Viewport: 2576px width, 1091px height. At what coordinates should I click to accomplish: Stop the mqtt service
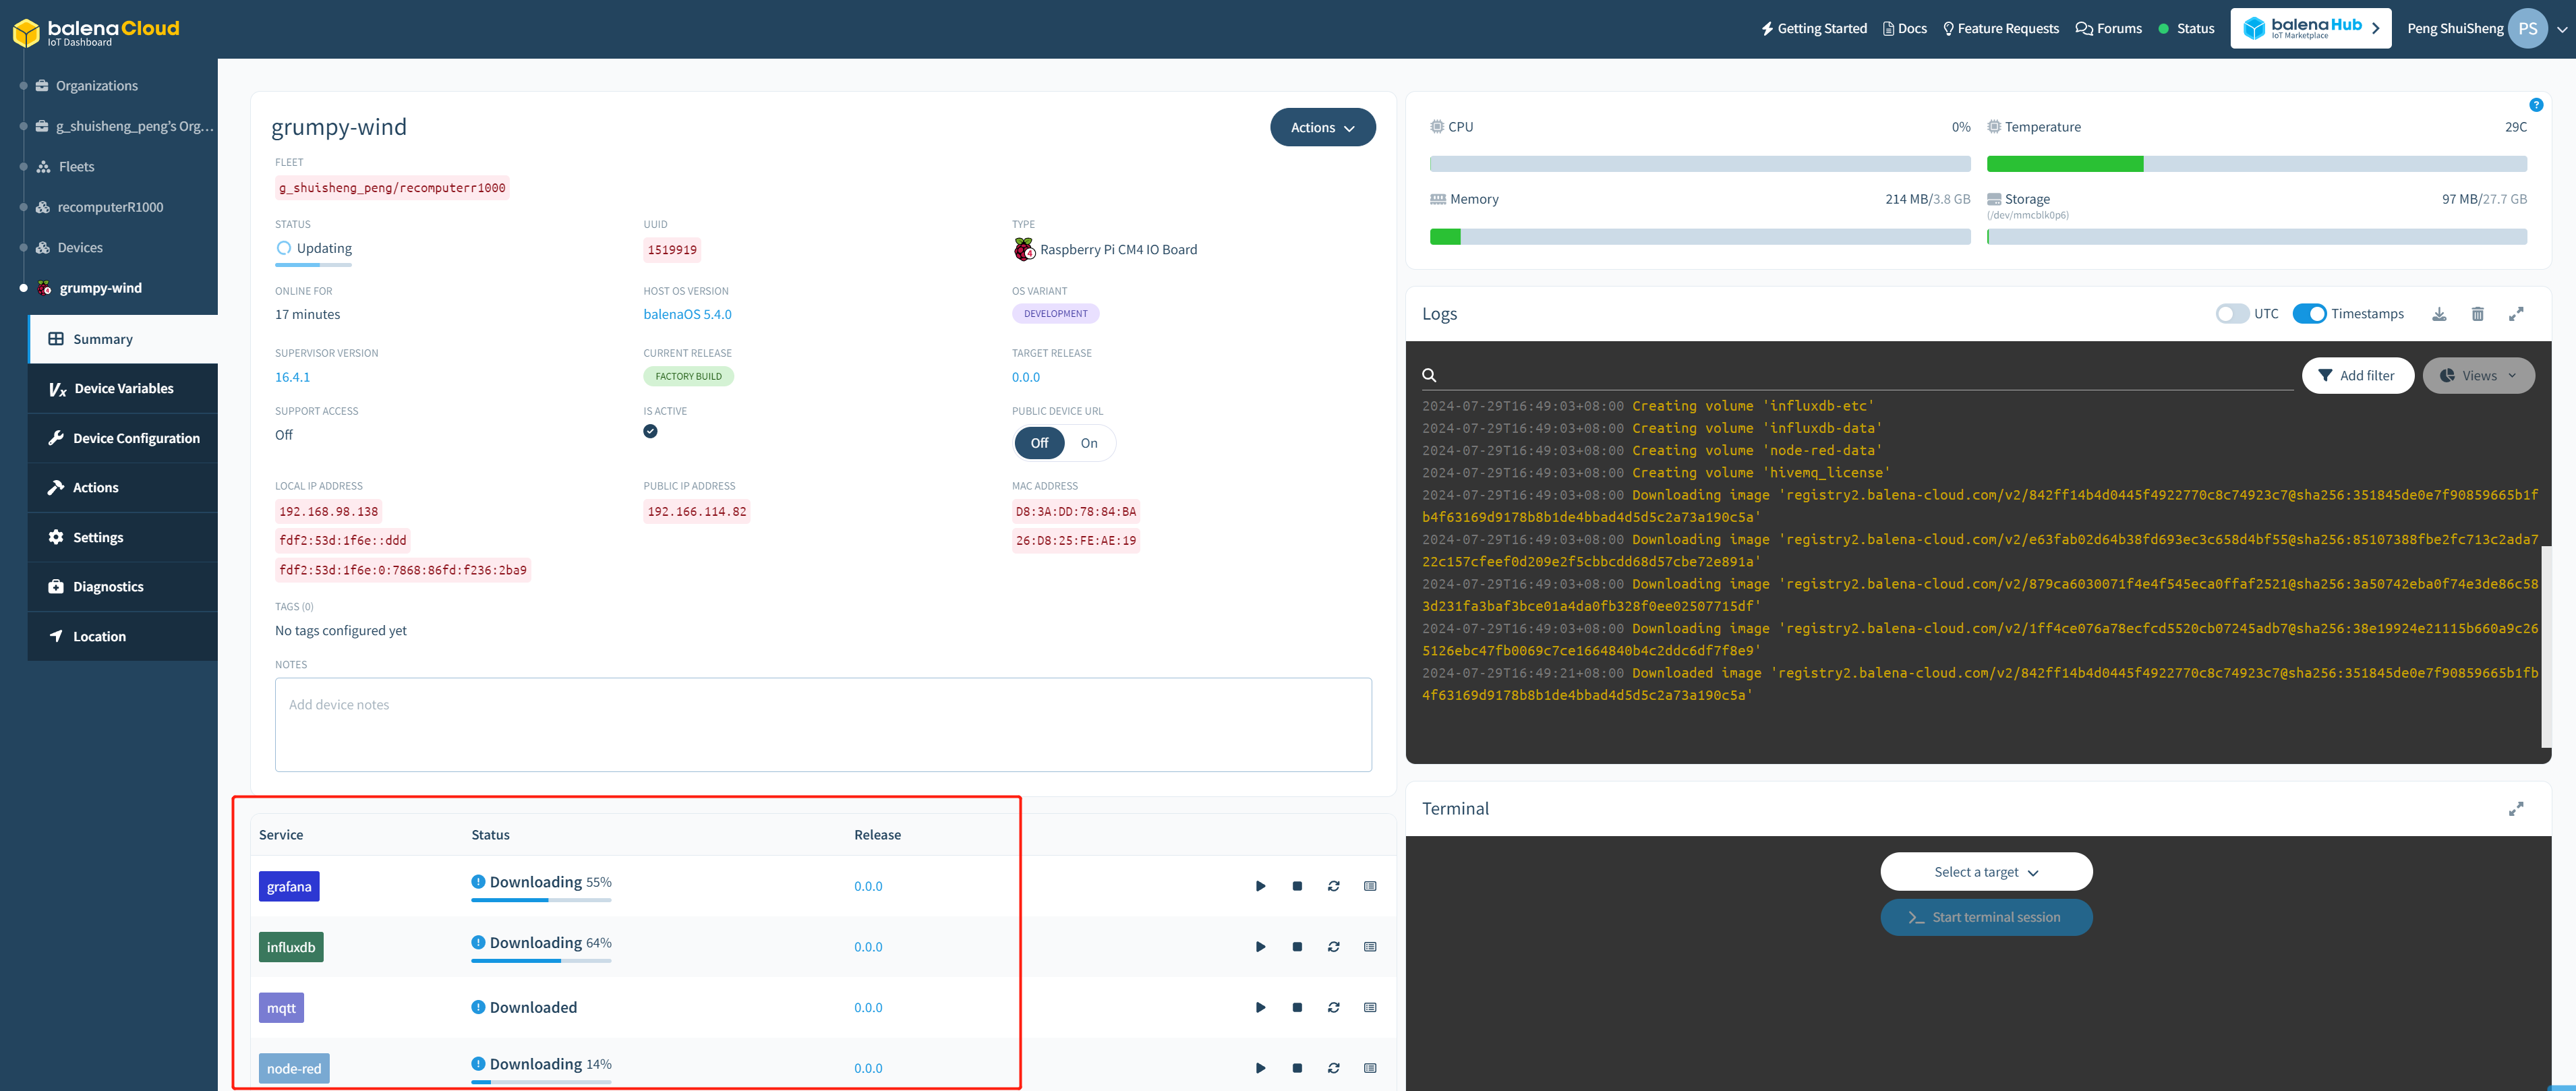point(1297,1007)
